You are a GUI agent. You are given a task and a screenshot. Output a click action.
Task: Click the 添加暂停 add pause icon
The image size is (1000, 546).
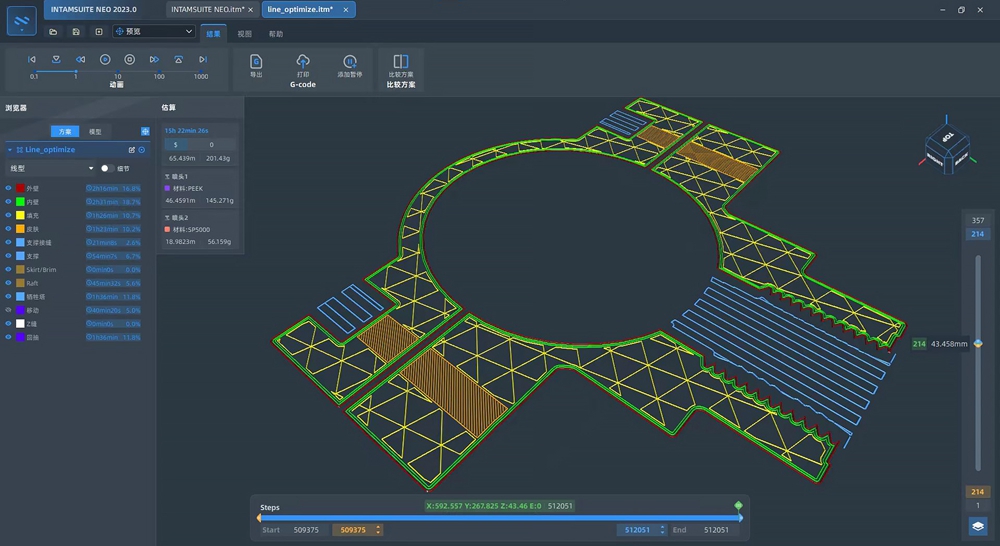click(349, 62)
